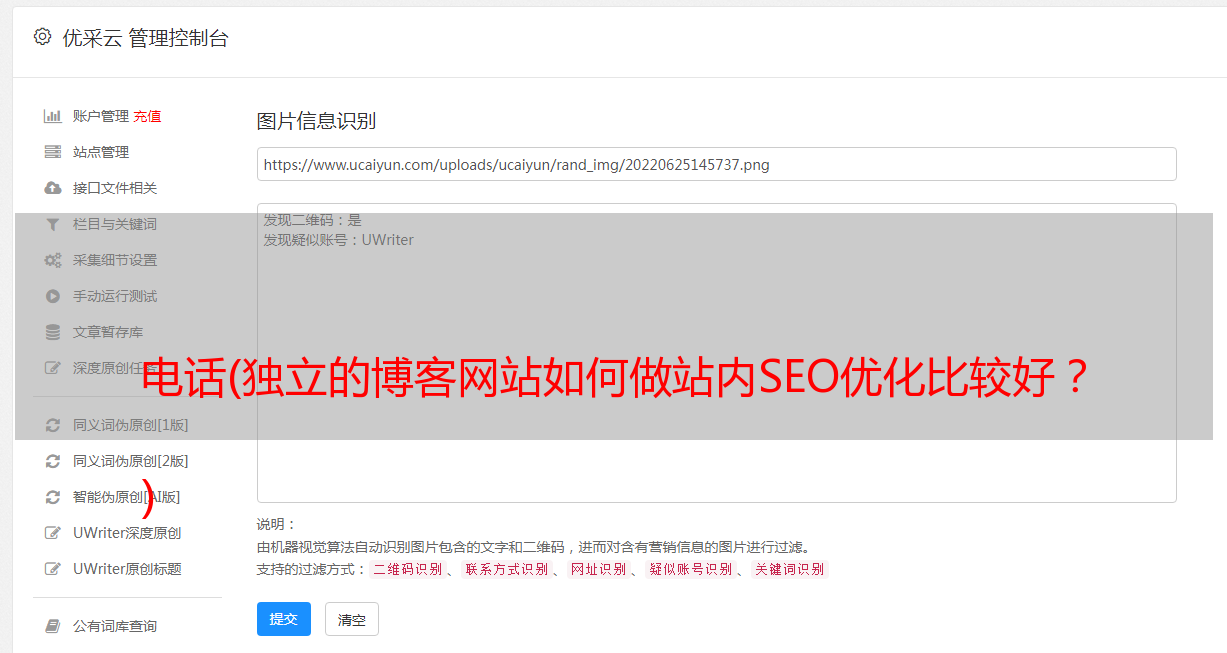This screenshot has height=653, width=1227.
Task: Click the 优采云 管理控制台 title
Action: (145, 38)
